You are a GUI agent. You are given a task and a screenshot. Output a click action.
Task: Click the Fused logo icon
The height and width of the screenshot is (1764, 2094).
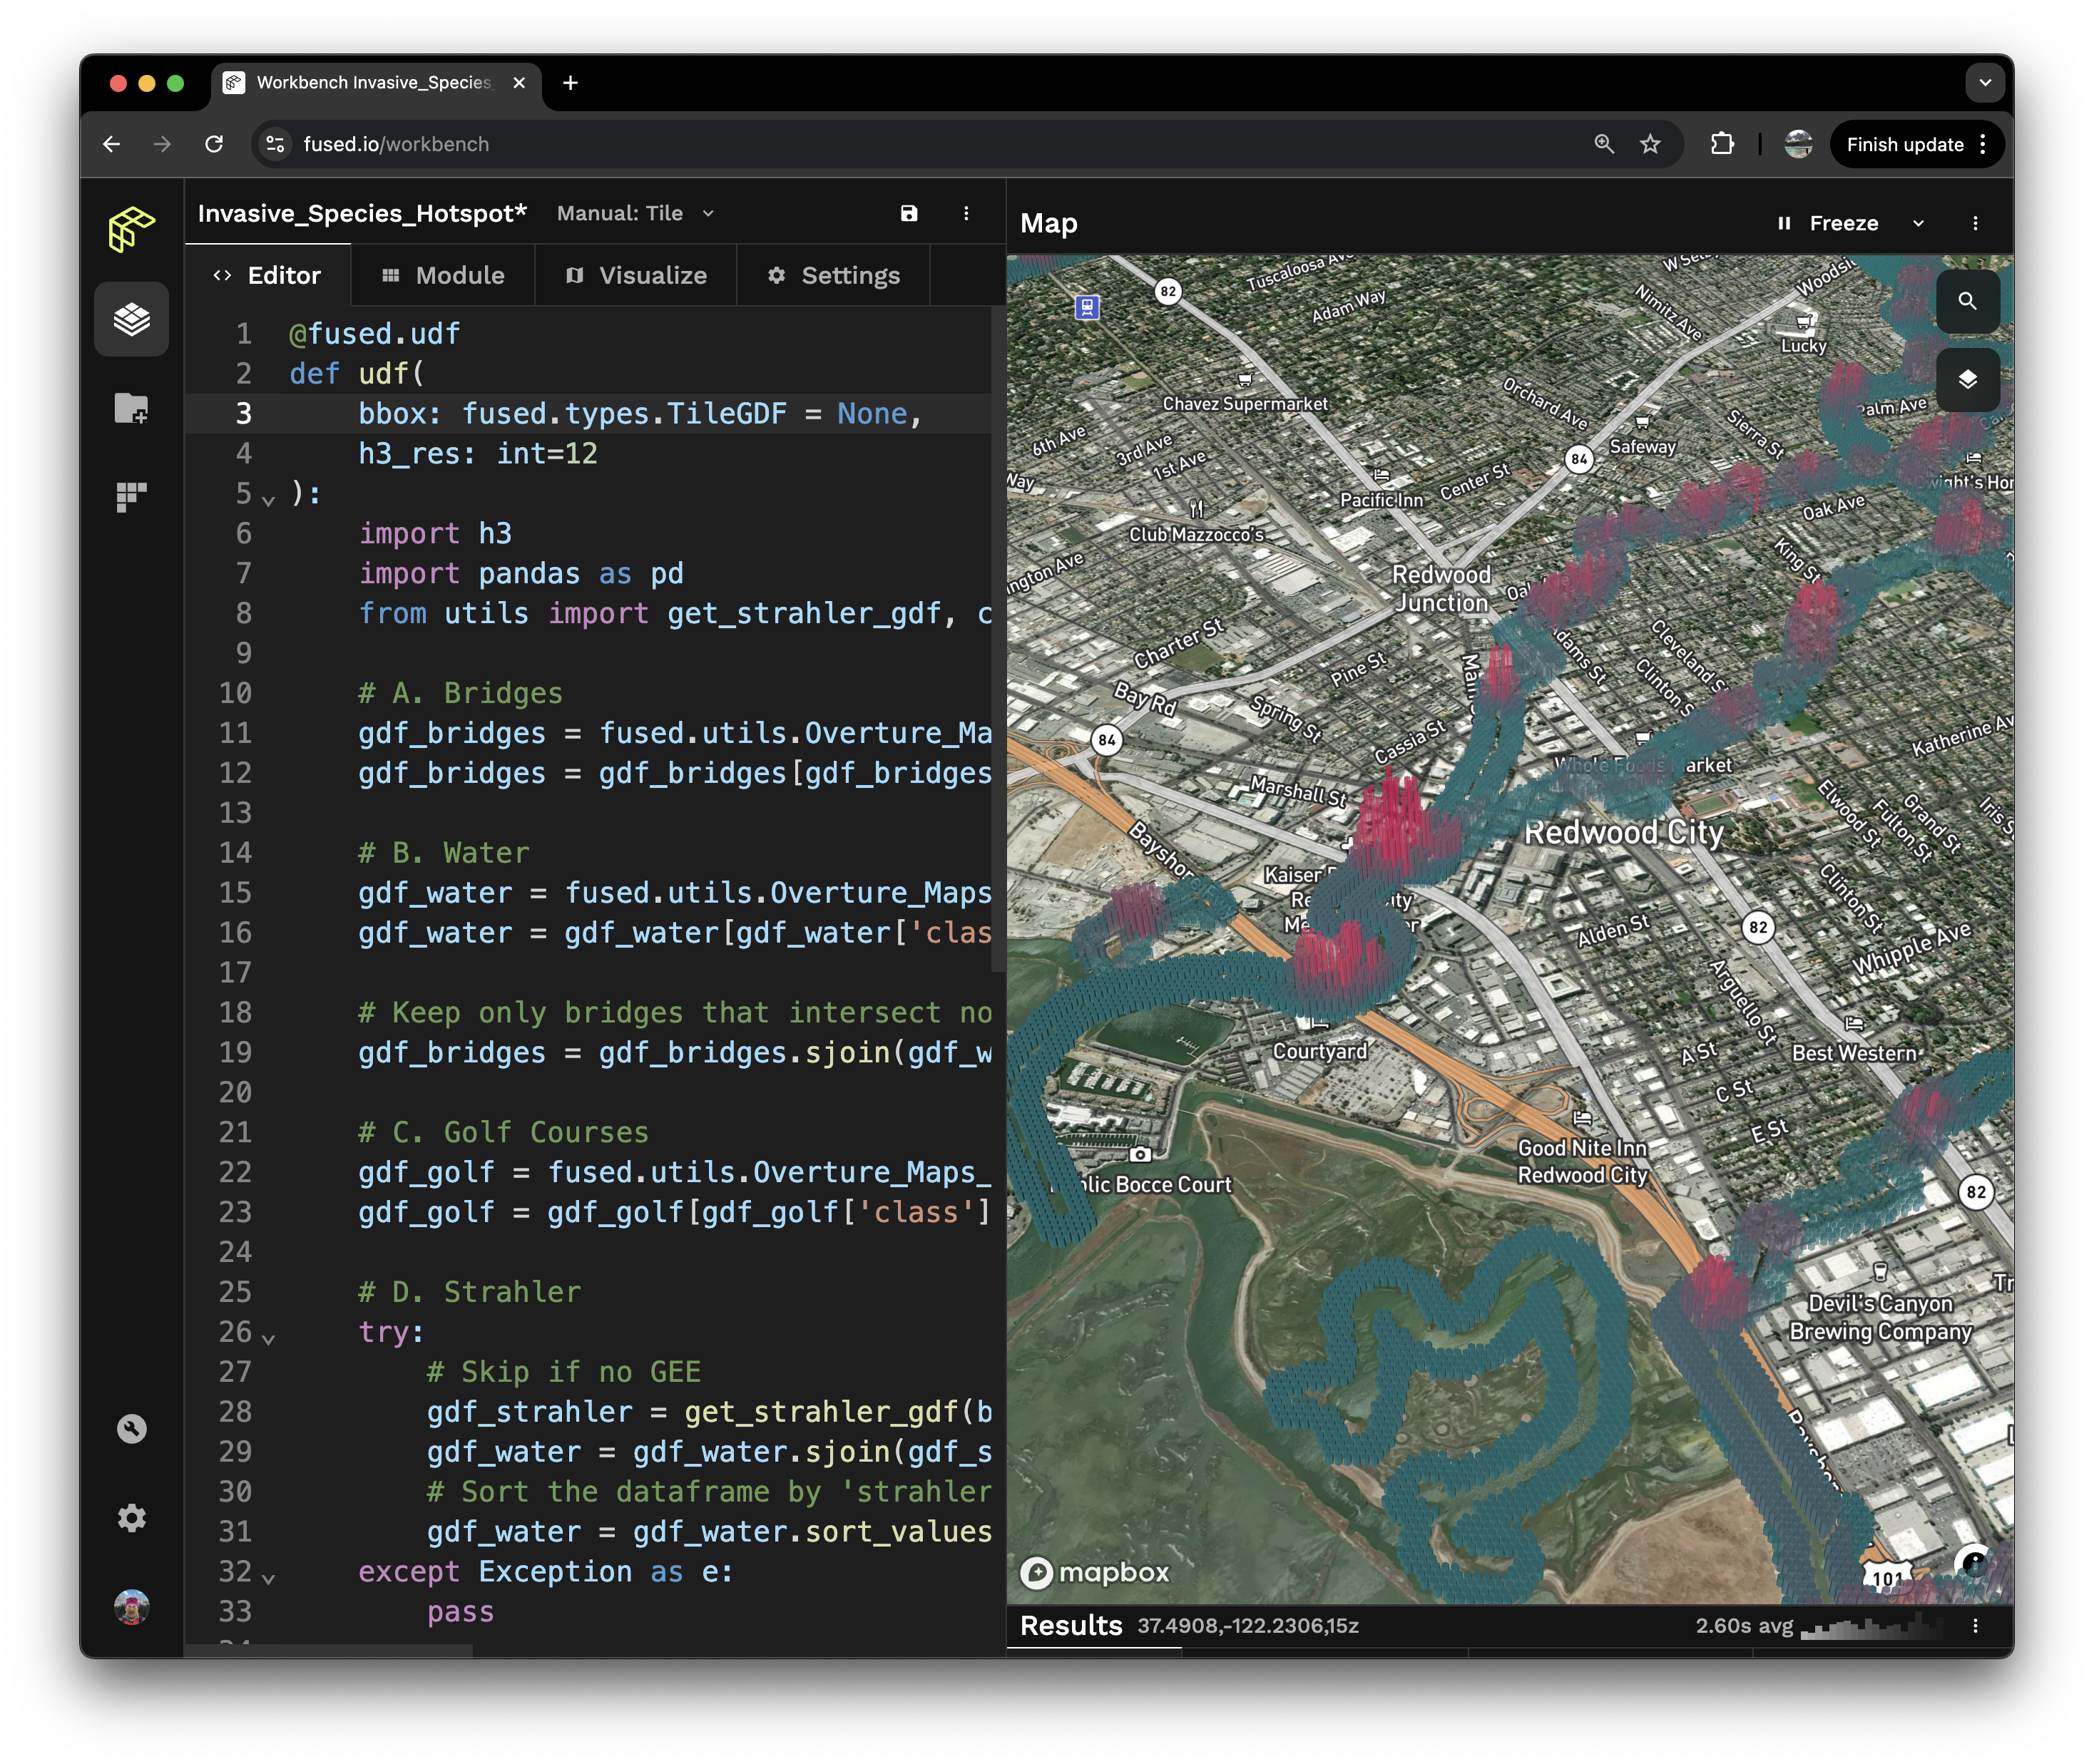click(x=131, y=229)
